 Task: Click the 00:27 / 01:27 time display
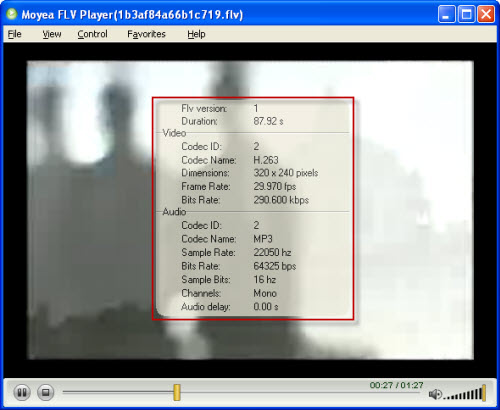396,385
